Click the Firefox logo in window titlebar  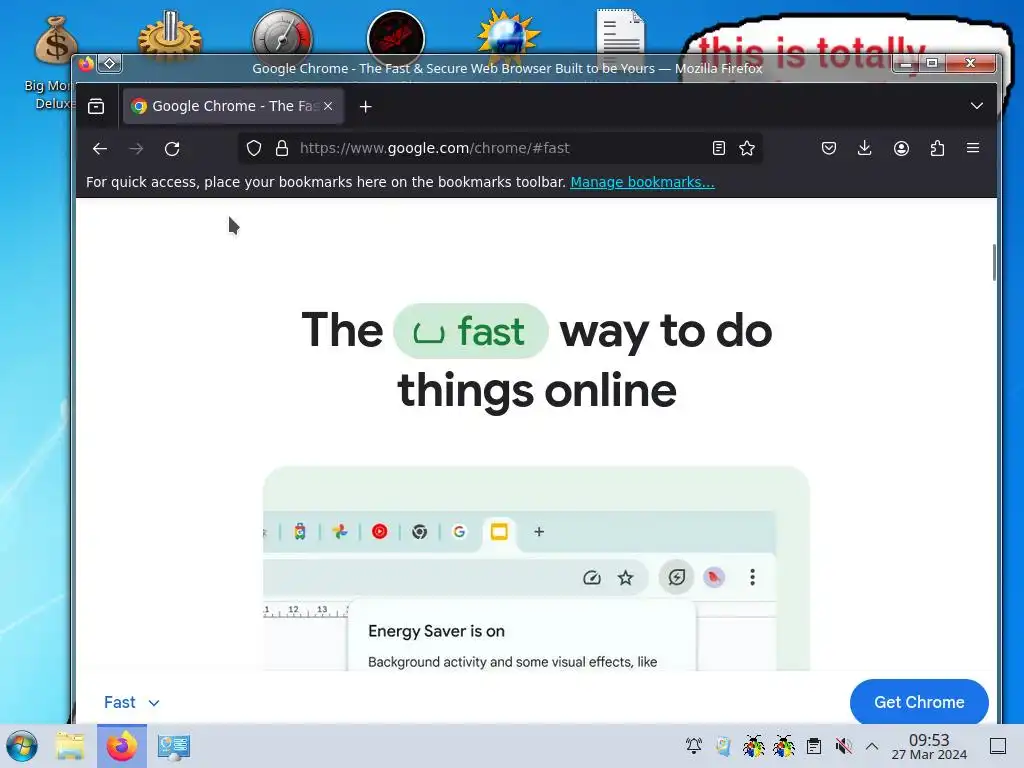pyautogui.click(x=86, y=63)
